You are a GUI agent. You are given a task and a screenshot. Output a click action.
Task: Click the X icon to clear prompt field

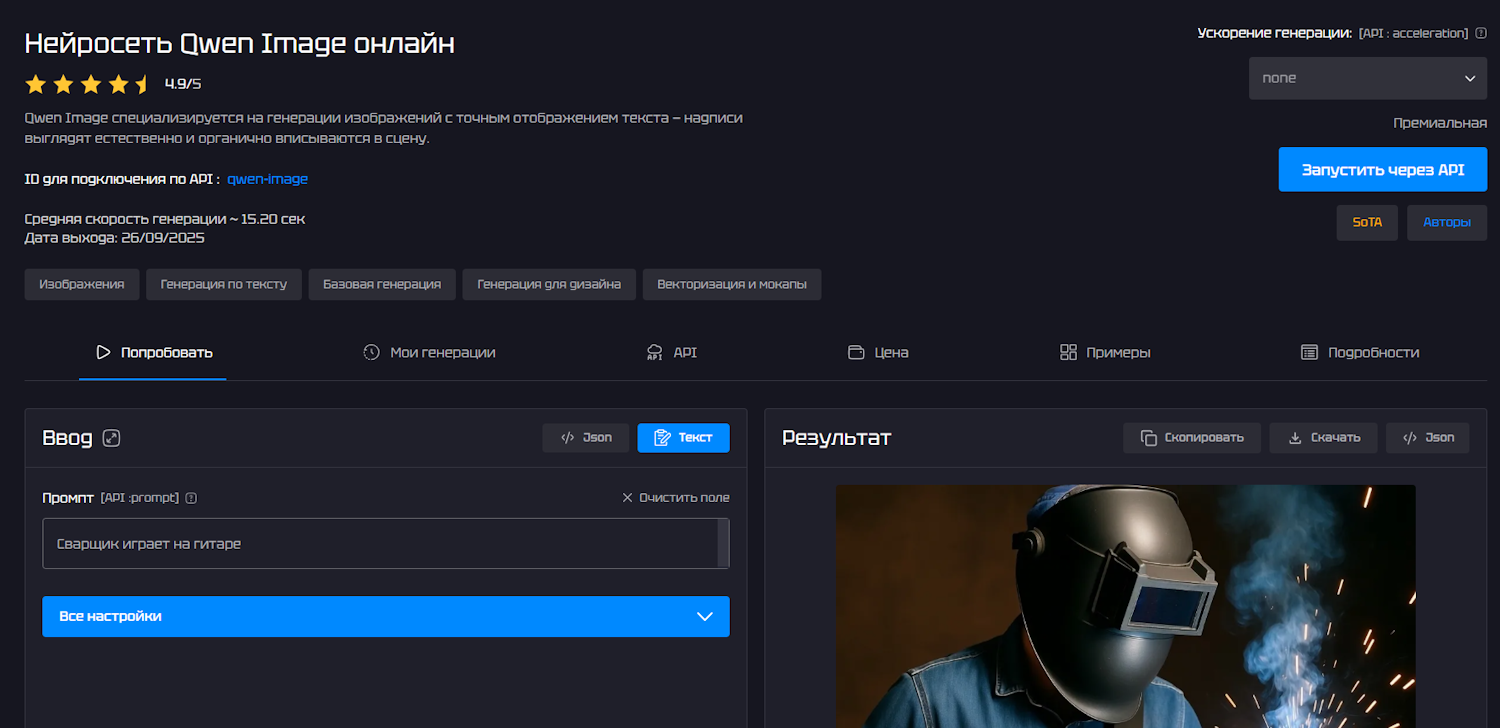(627, 498)
